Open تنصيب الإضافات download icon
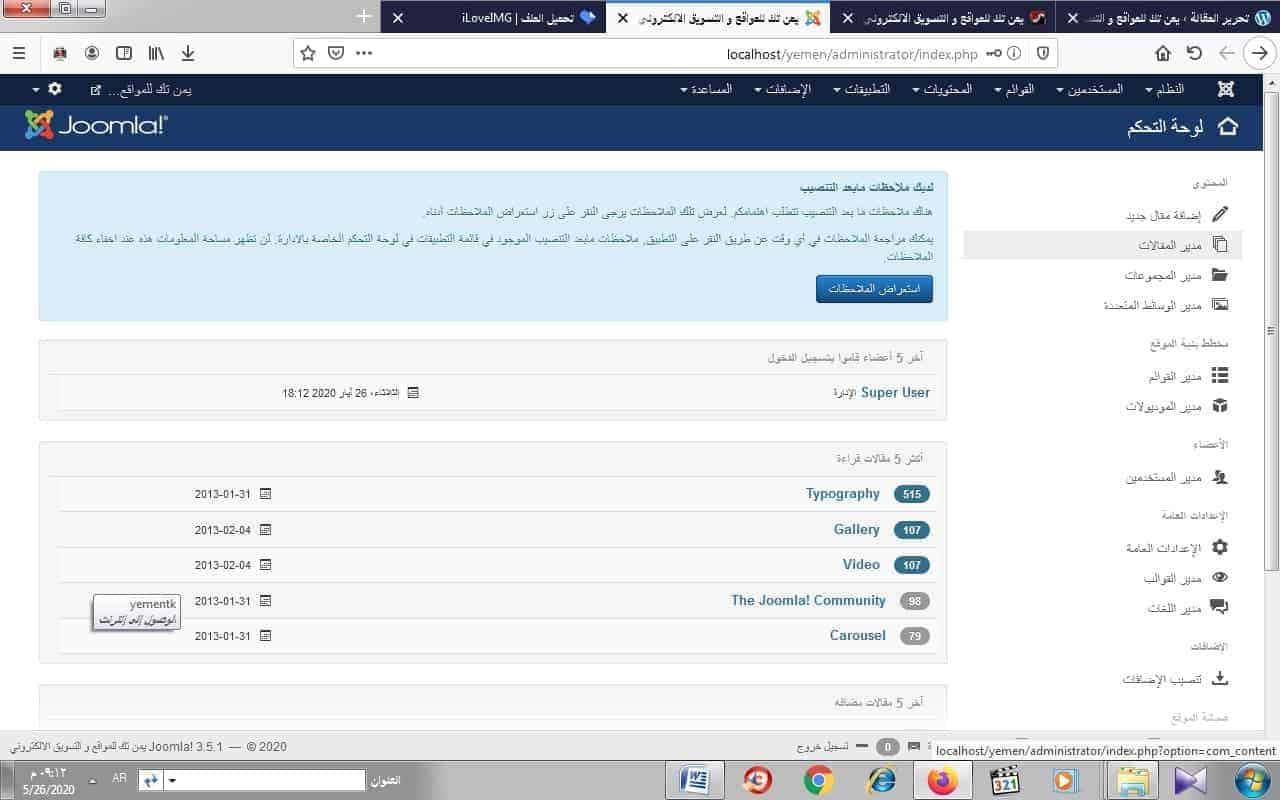 pos(1220,678)
